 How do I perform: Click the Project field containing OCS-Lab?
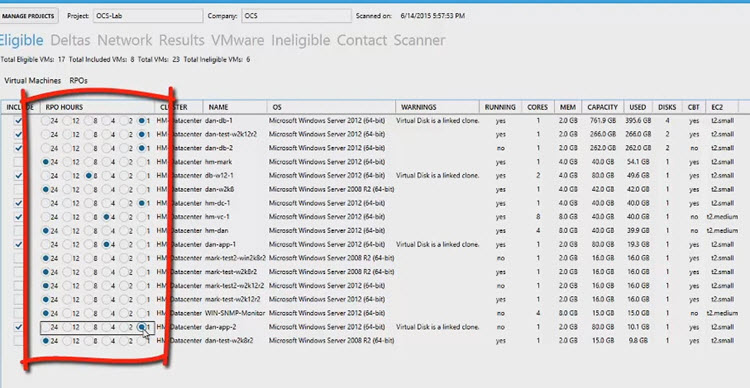pos(148,16)
